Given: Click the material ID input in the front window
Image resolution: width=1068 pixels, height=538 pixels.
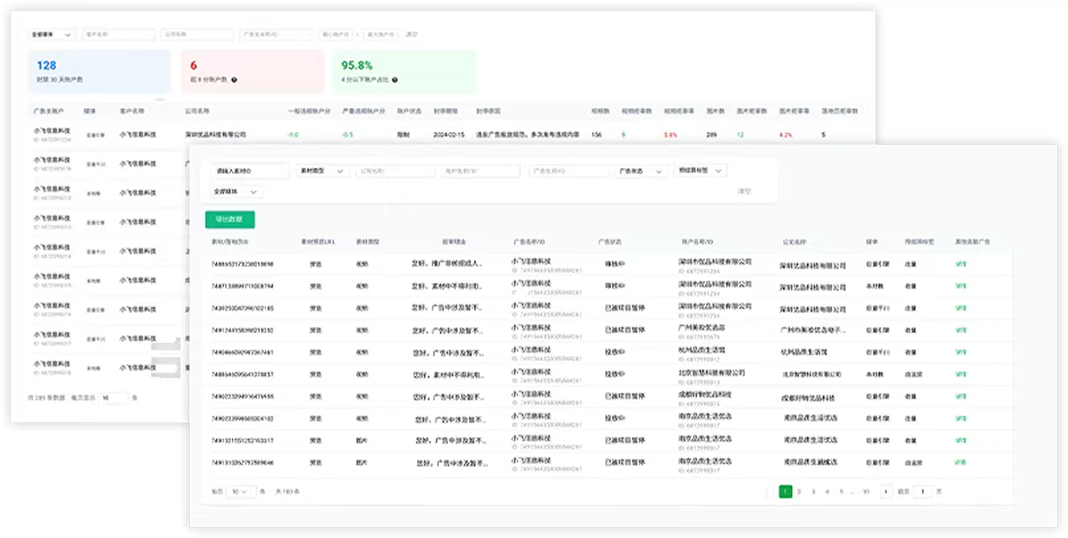Looking at the screenshot, I should coord(249,172).
